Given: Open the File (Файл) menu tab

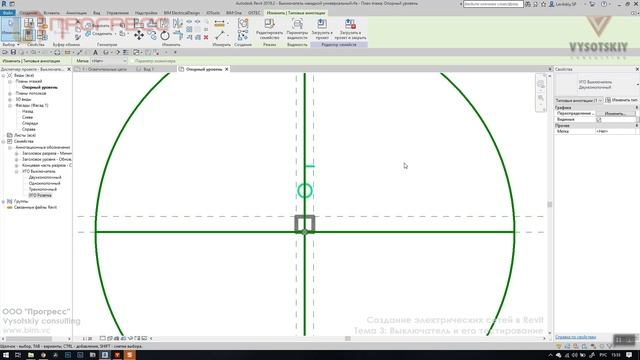Looking at the screenshot, I should point(7,13).
